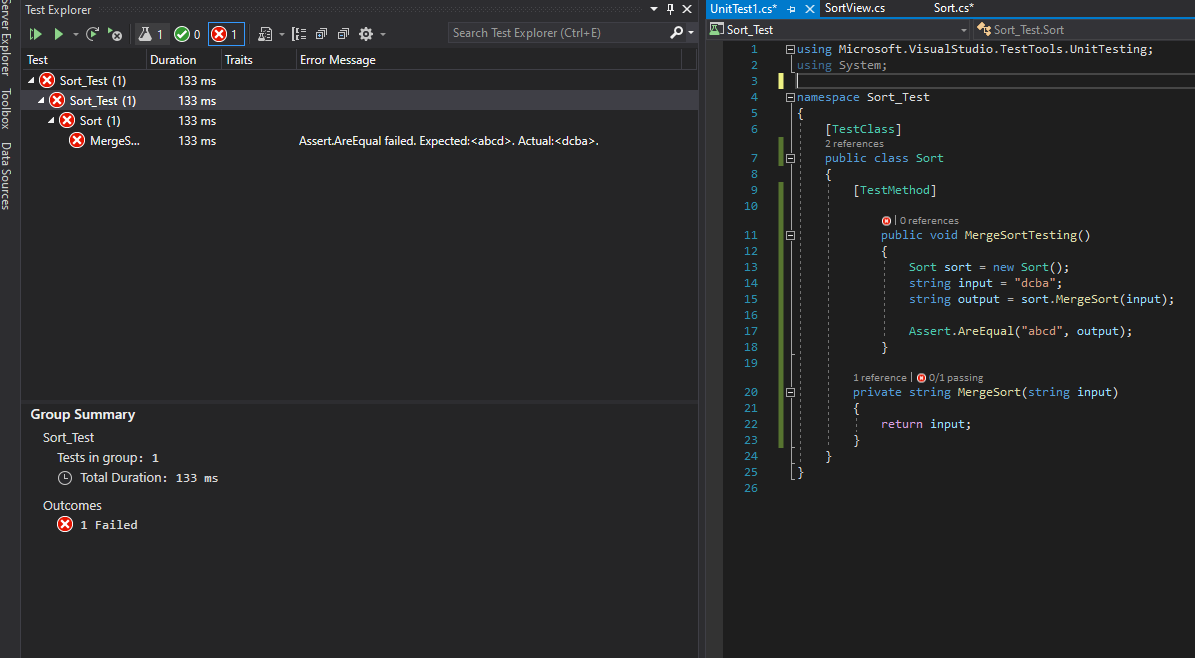Expand all tests in the tree

point(321,34)
